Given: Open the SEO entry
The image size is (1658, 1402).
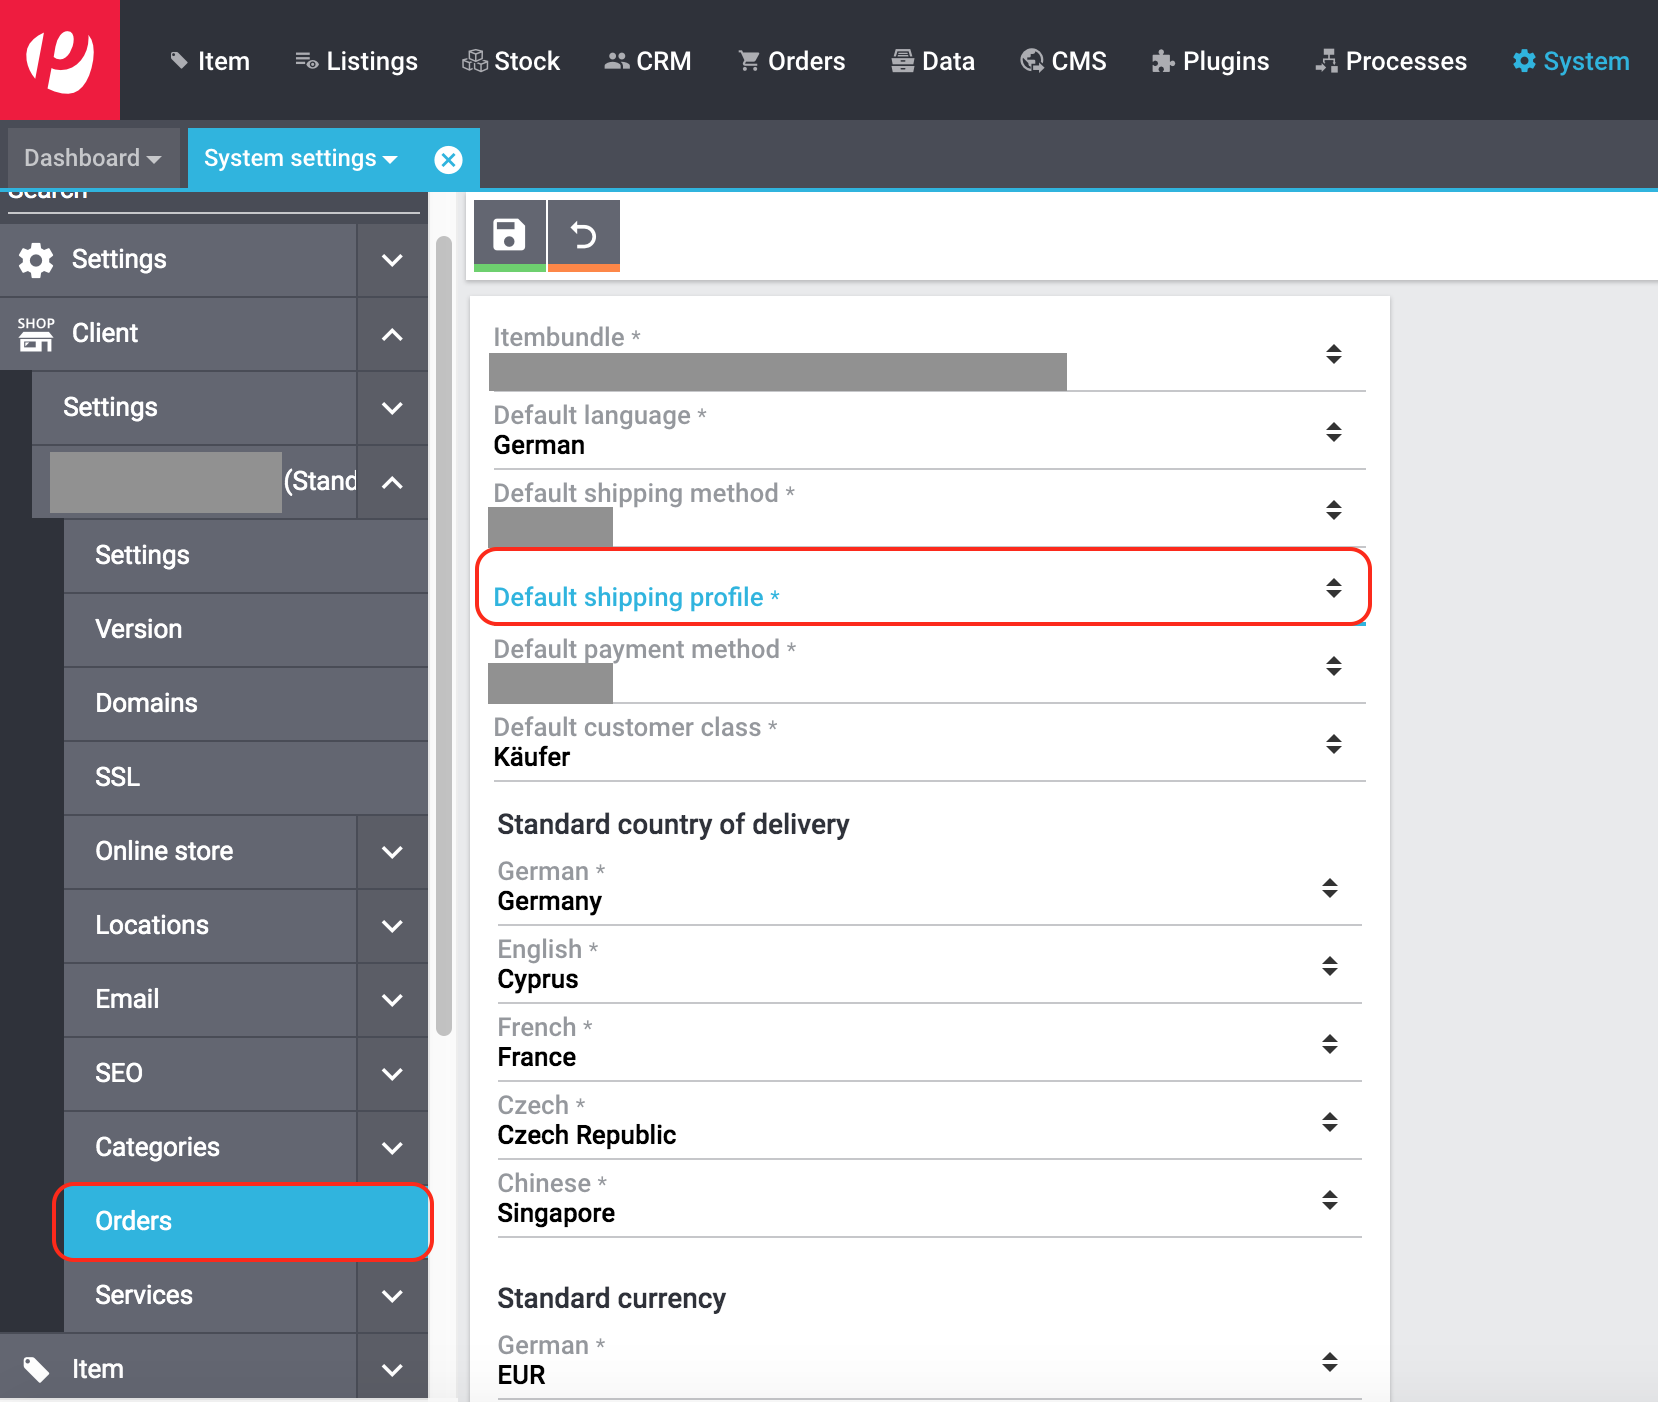Looking at the screenshot, I should point(210,1074).
